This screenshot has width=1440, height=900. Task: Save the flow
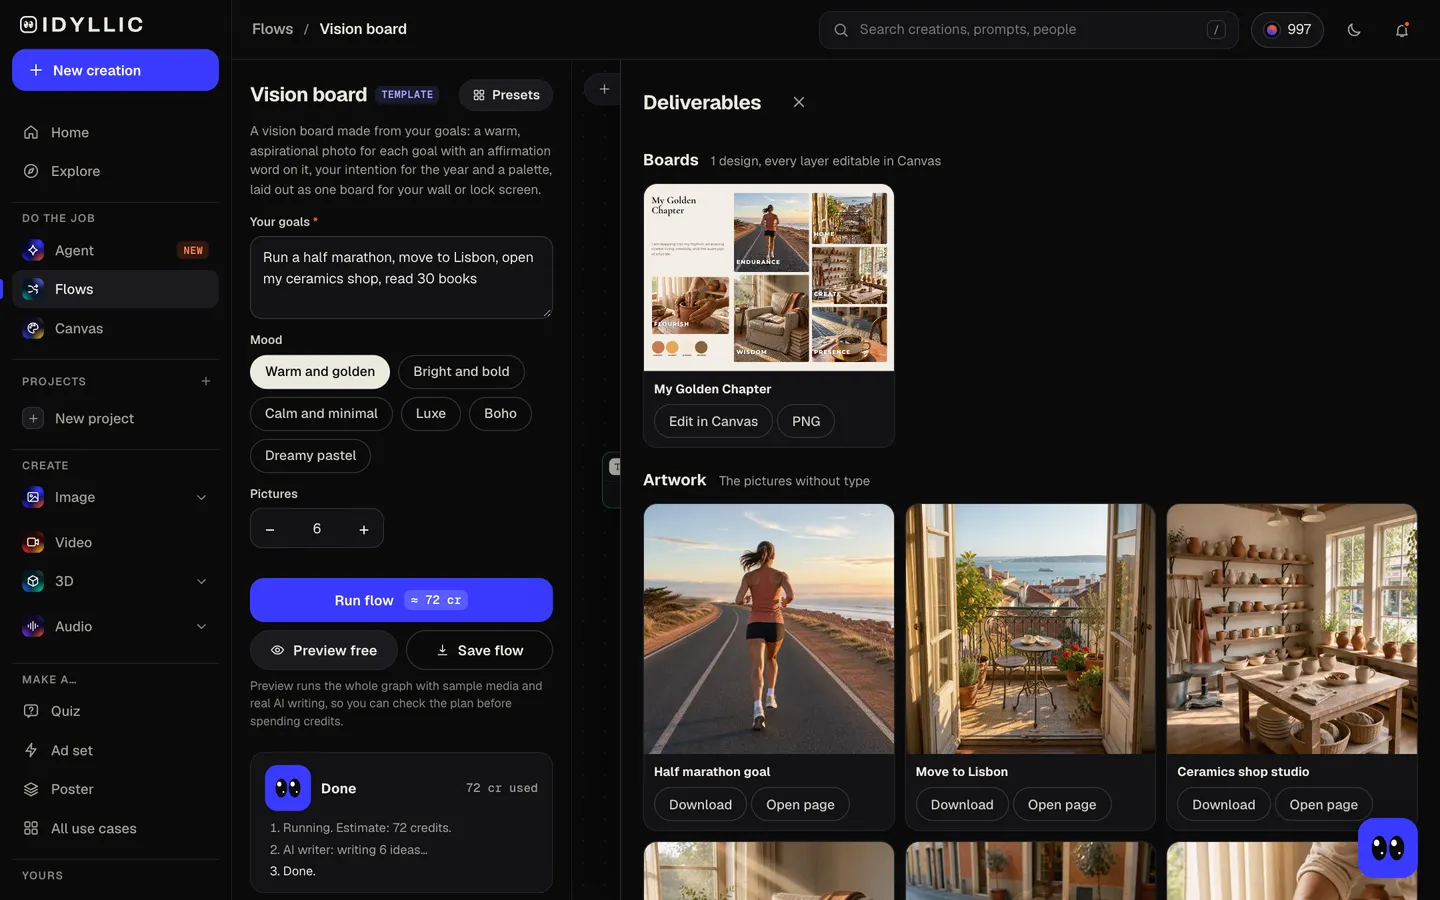[479, 650]
